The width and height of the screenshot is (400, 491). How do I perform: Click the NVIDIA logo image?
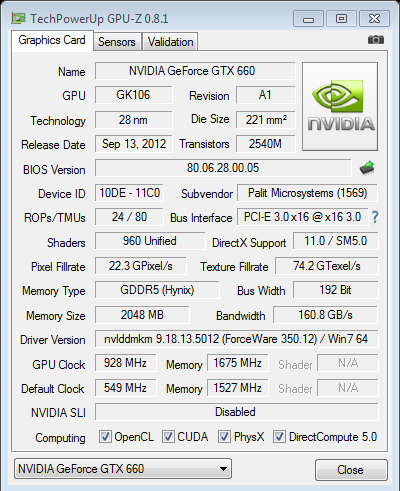pyautogui.click(x=340, y=106)
